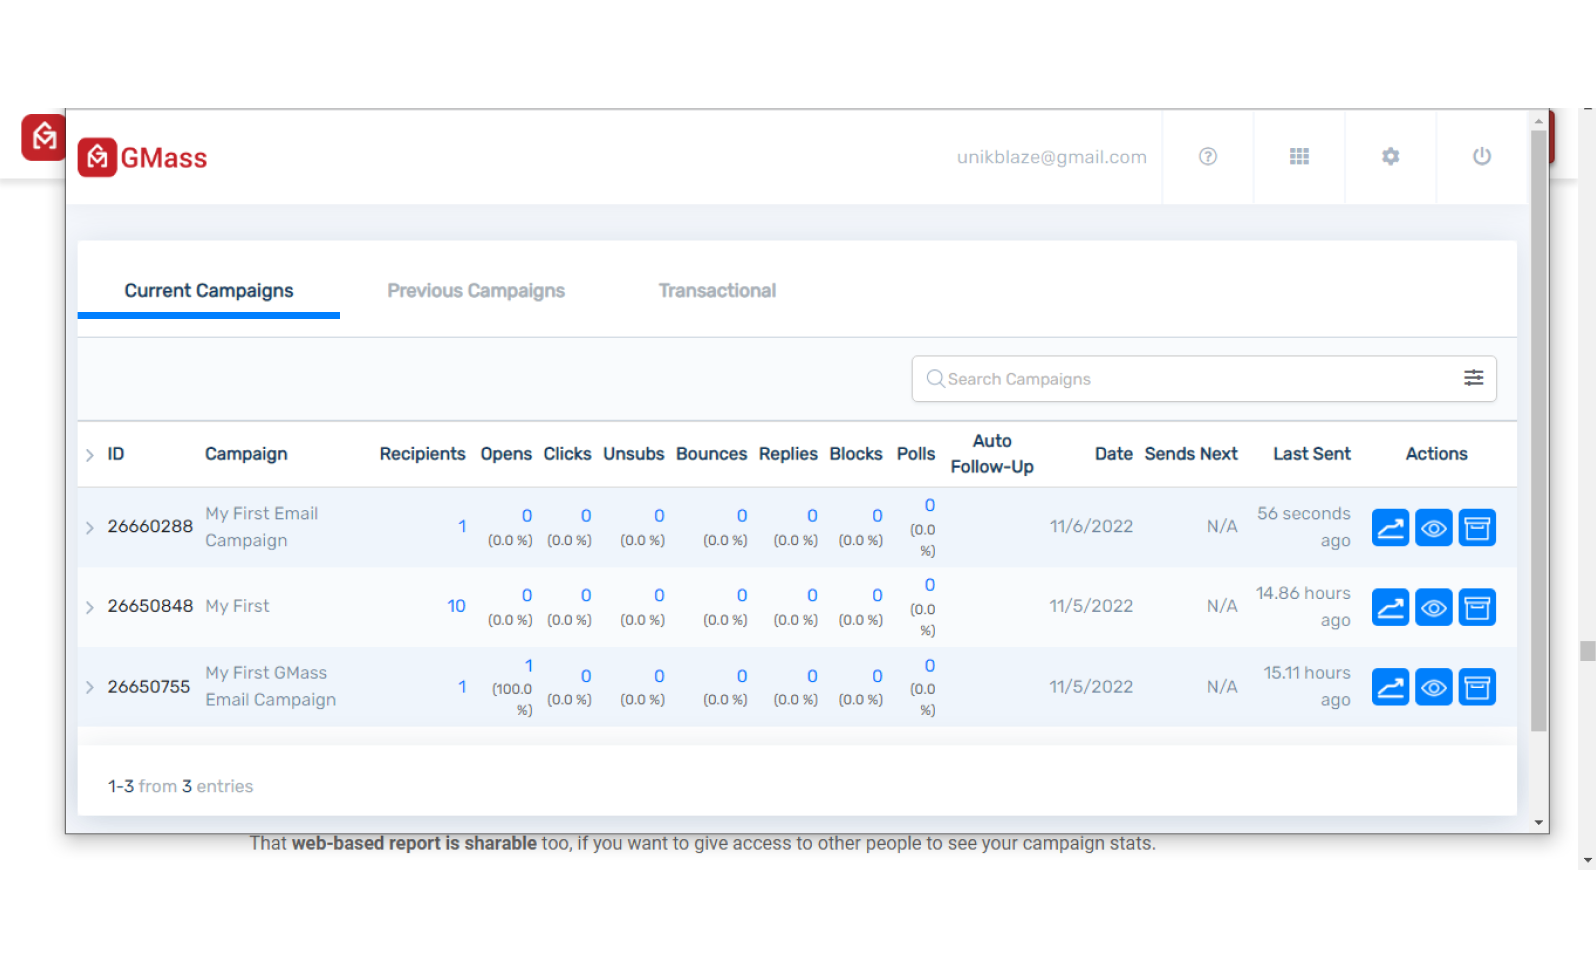Click the 14.86 hours ago cell
The height and width of the screenshot is (980, 1596).
click(x=1303, y=606)
